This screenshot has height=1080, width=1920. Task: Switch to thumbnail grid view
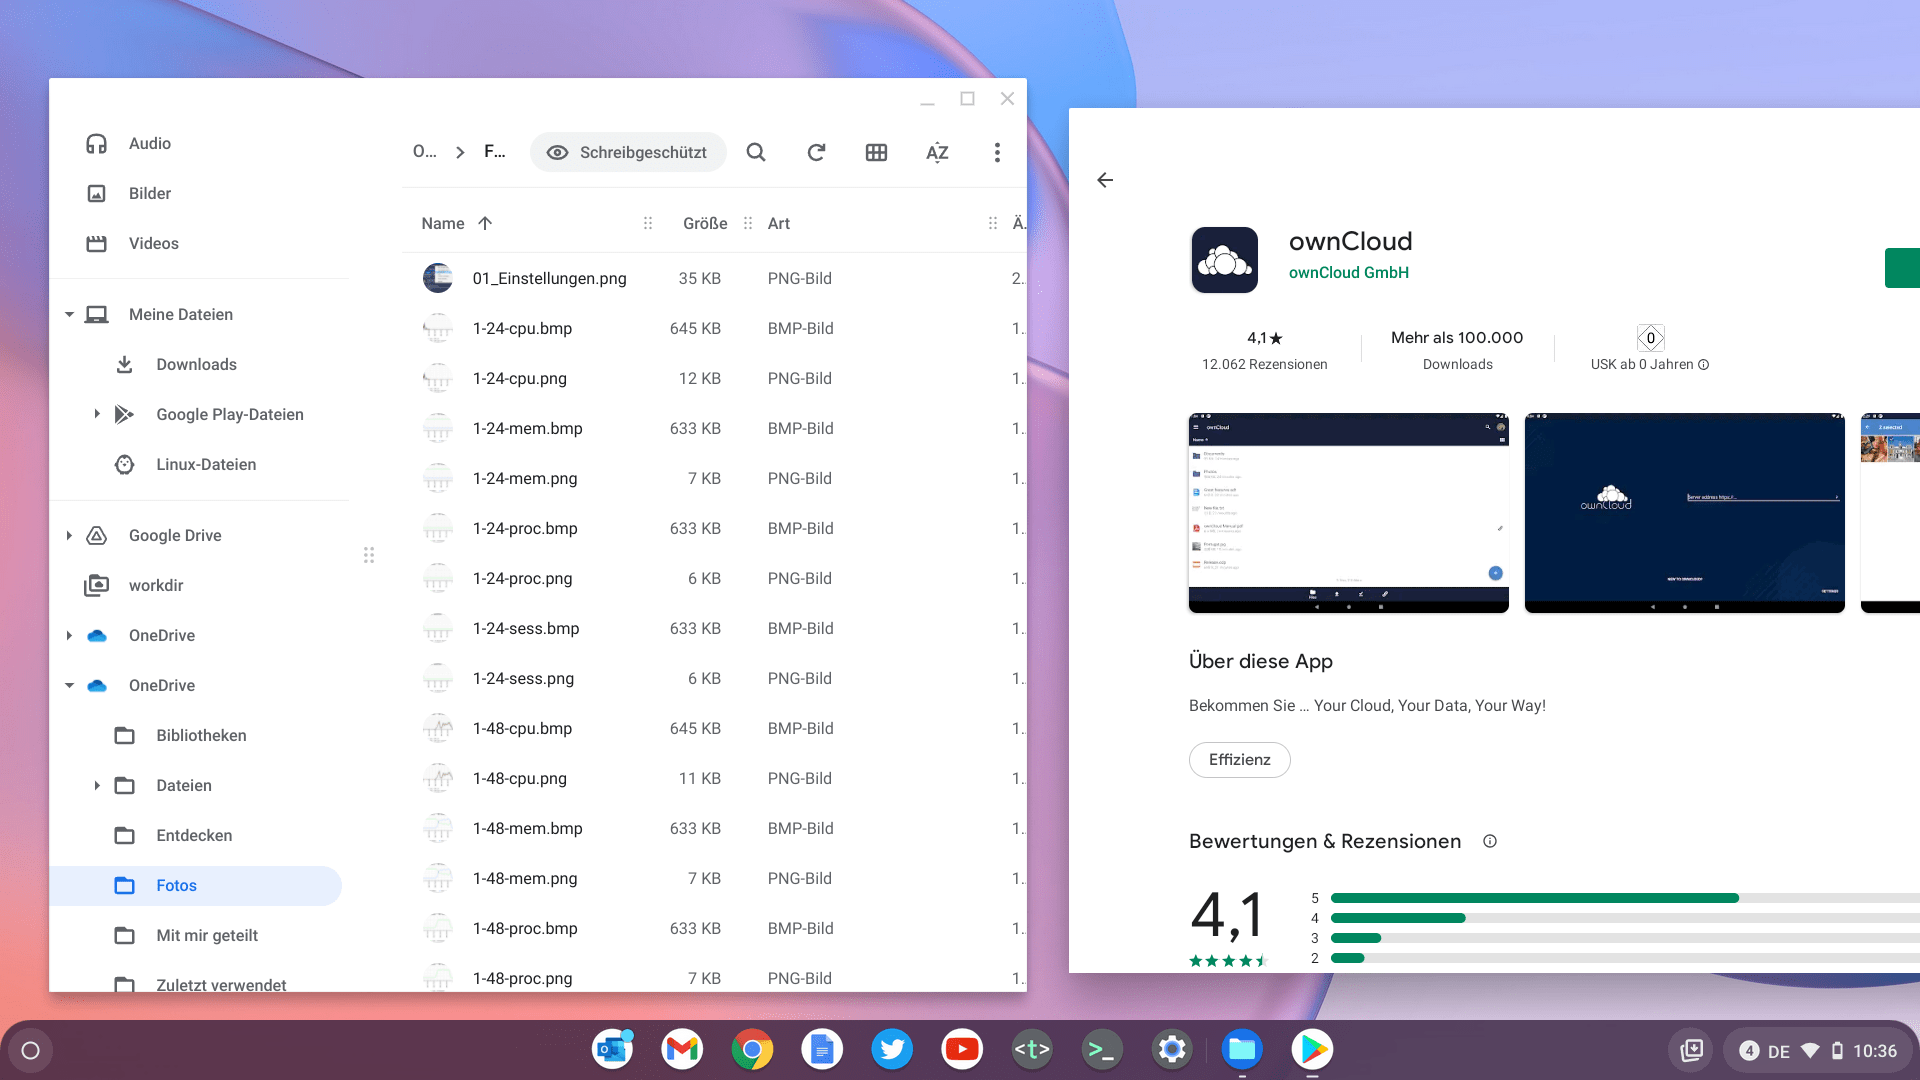pyautogui.click(x=876, y=152)
